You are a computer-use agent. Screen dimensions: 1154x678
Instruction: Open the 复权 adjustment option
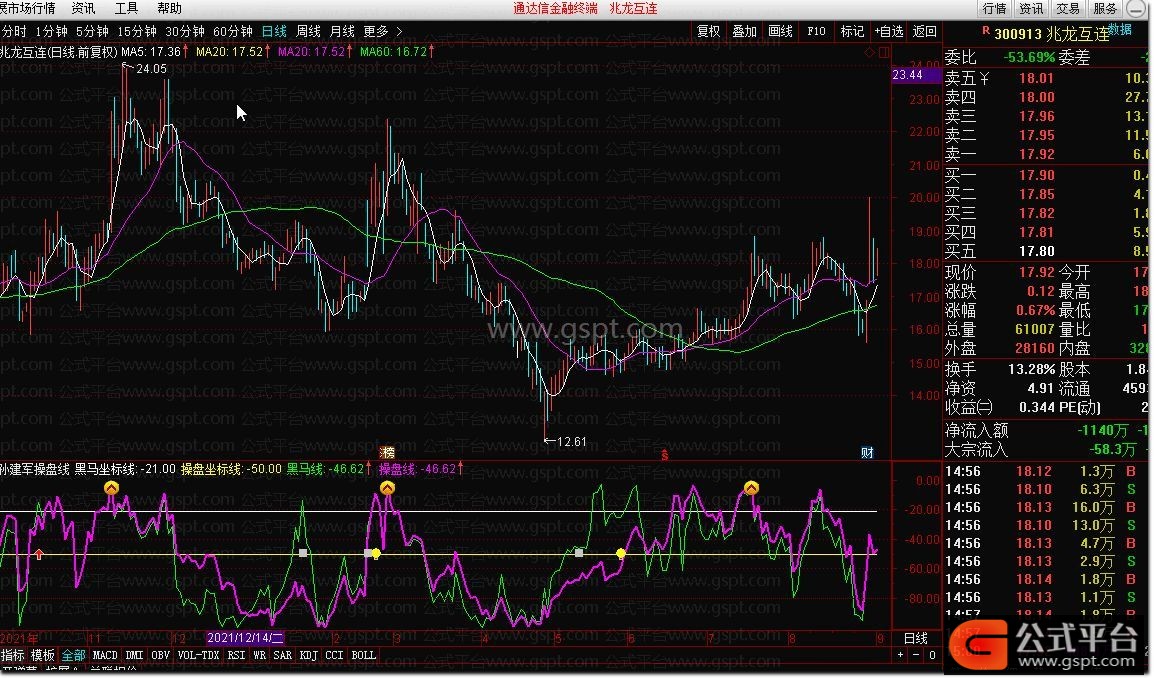coord(708,31)
